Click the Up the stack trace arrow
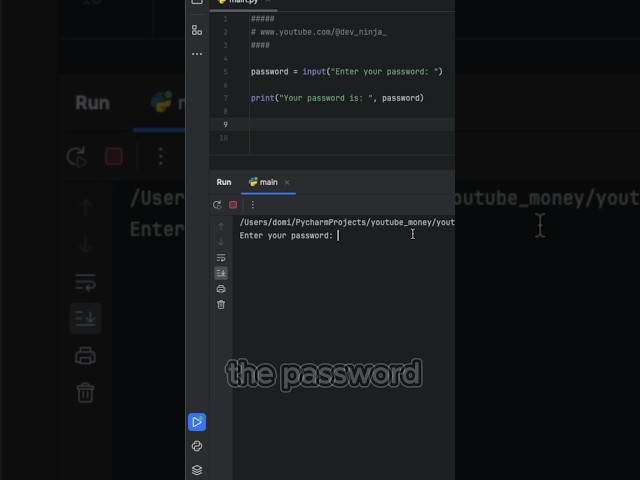 coord(221,226)
